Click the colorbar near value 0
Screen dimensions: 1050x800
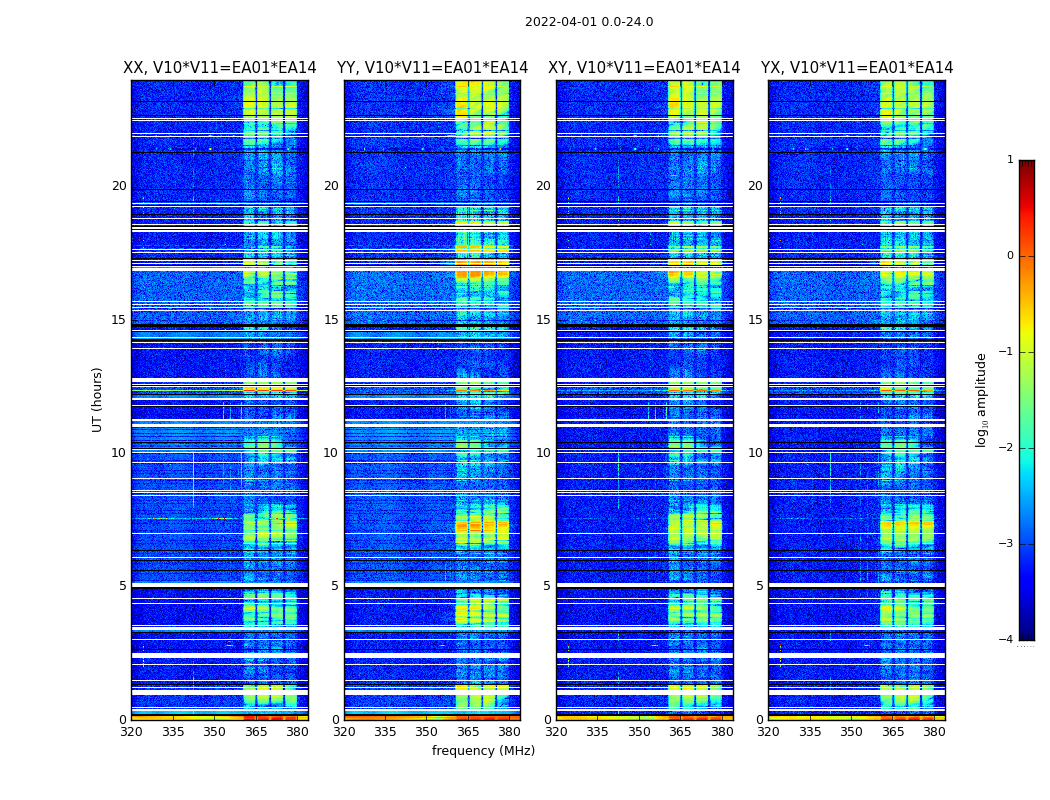coord(1027,256)
